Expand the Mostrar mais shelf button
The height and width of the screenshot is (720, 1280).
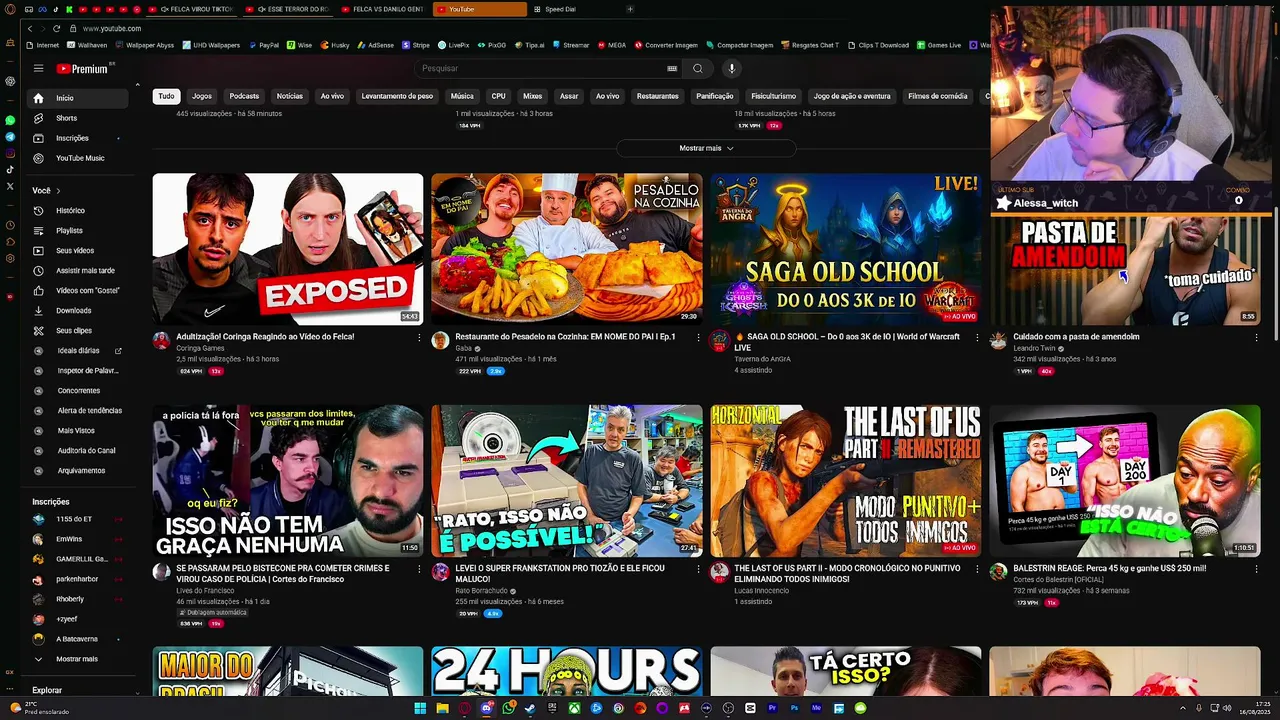point(706,148)
